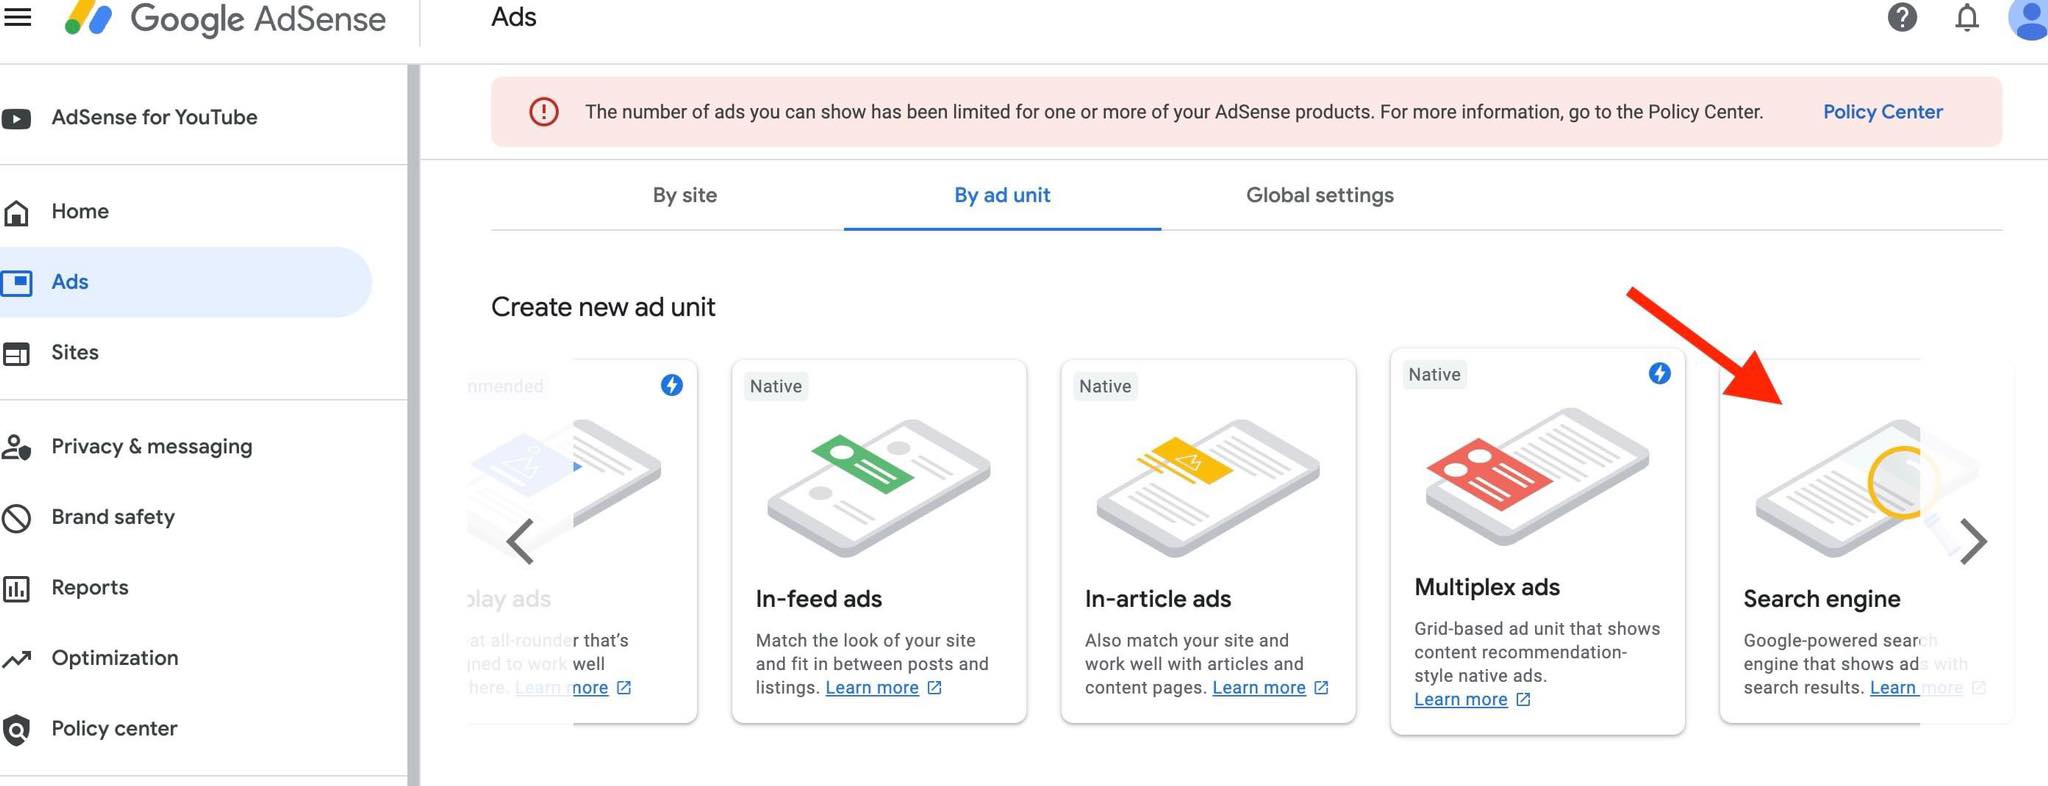Open the Policy Center link in alert
Screen dimensions: 2048x786
[1882, 112]
